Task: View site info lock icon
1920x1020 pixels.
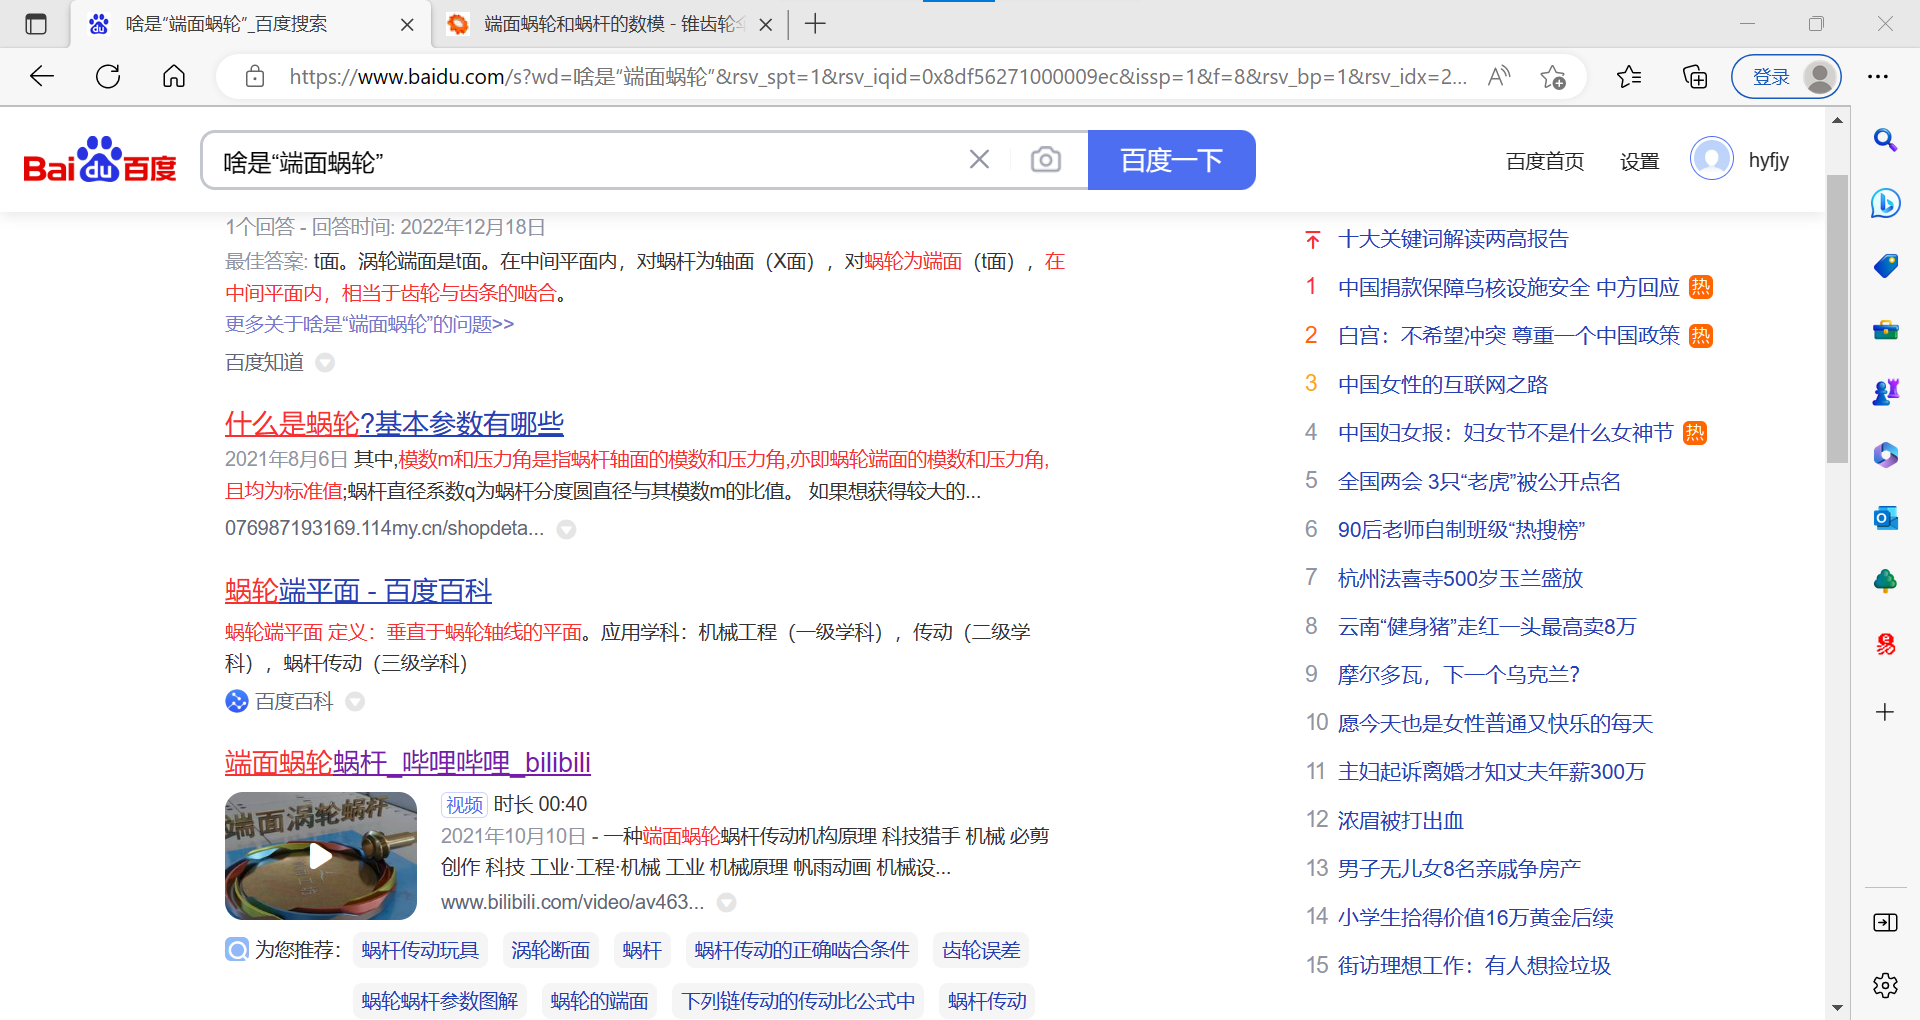Action: (255, 77)
